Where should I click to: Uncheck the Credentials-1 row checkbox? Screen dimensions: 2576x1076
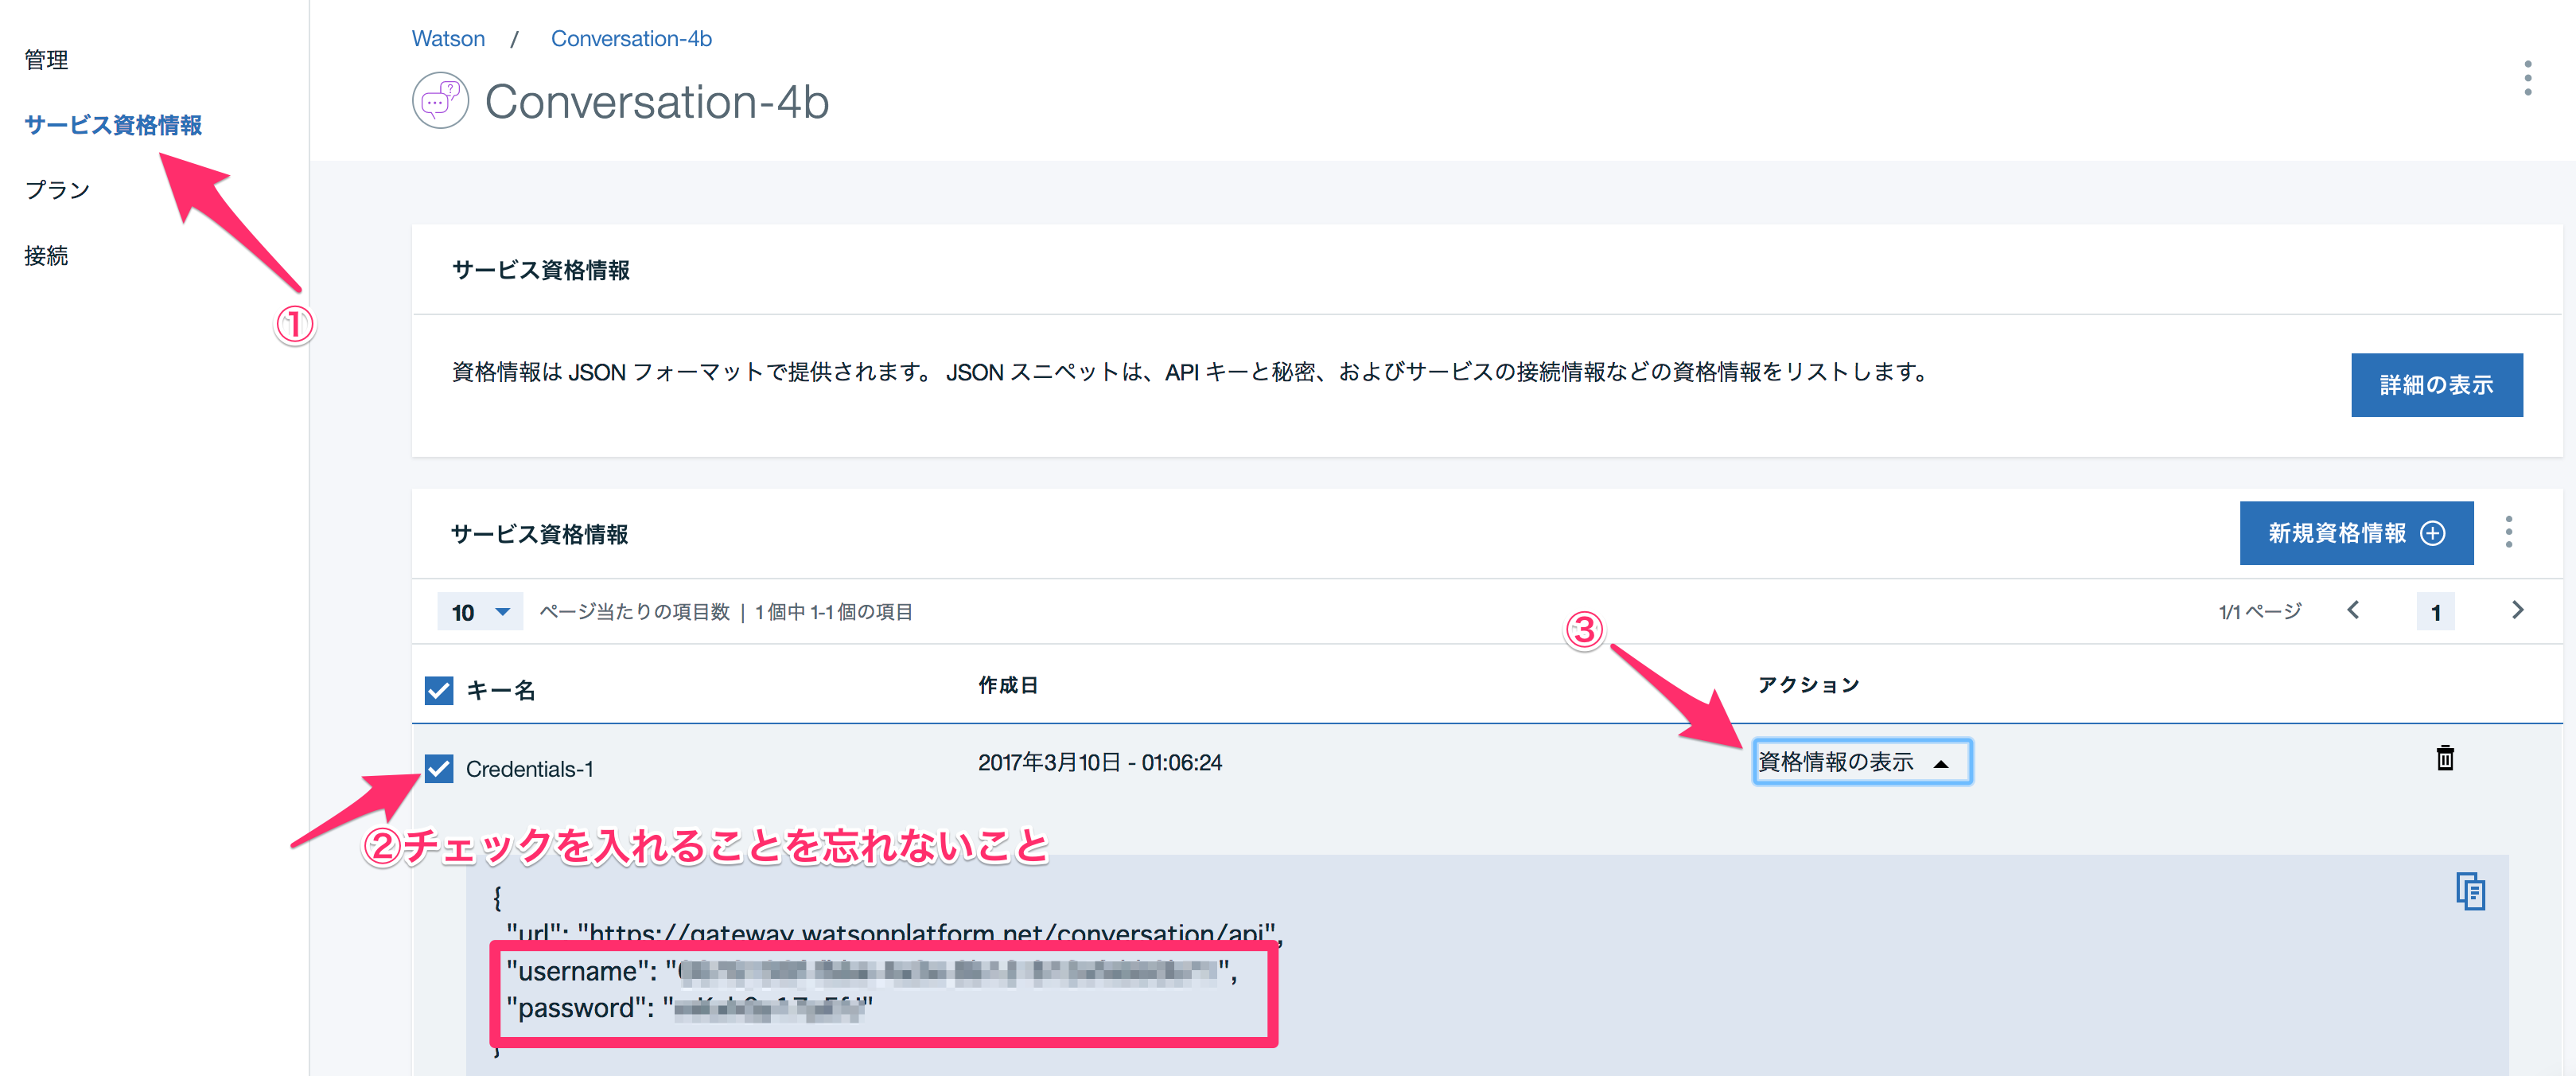(x=439, y=768)
